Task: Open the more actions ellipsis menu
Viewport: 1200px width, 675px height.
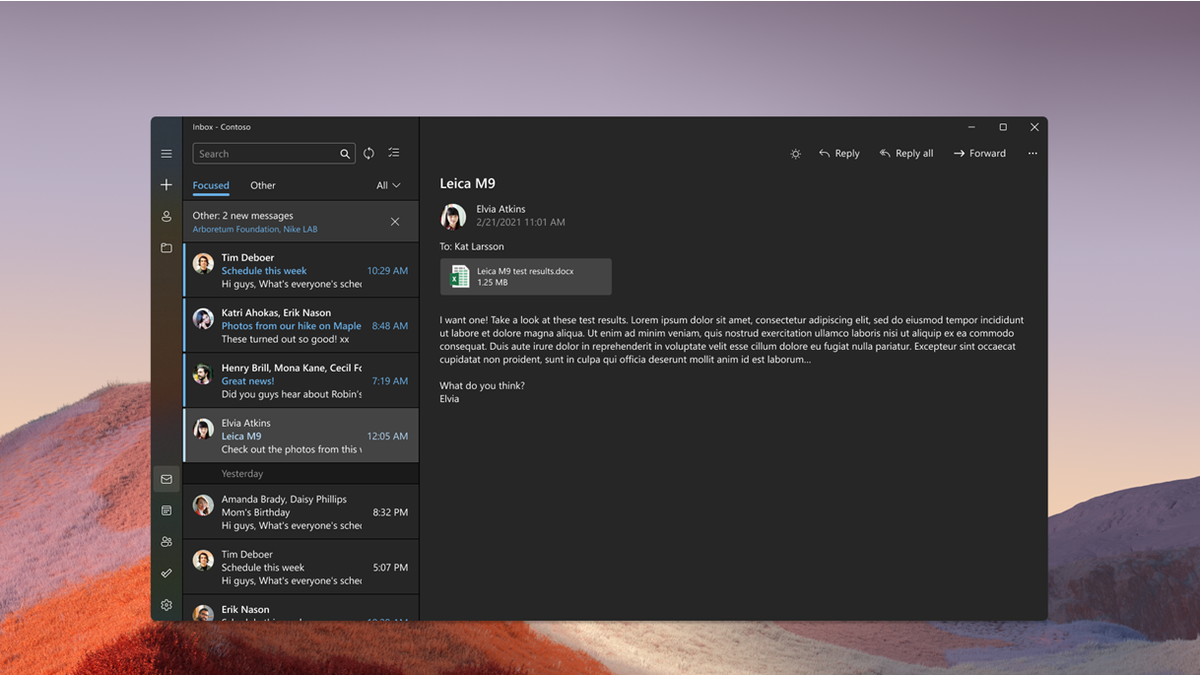Action: [x=1033, y=153]
